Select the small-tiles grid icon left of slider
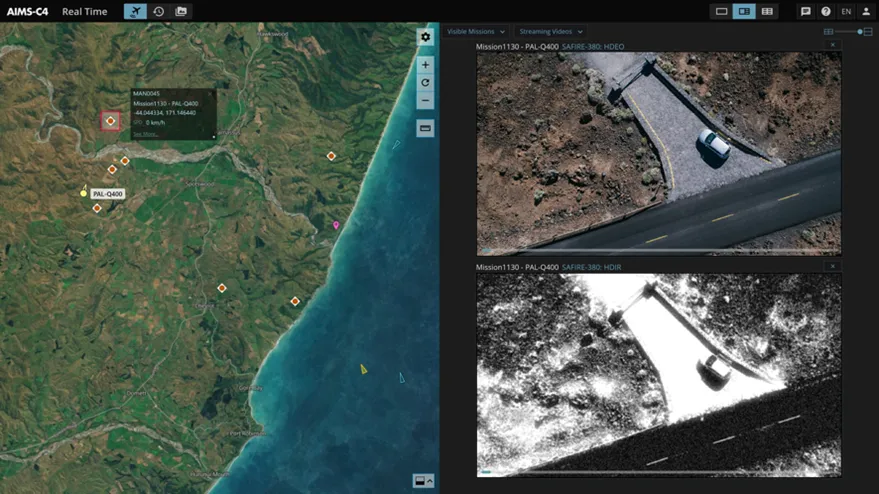This screenshot has width=879, height=494. pos(828,32)
